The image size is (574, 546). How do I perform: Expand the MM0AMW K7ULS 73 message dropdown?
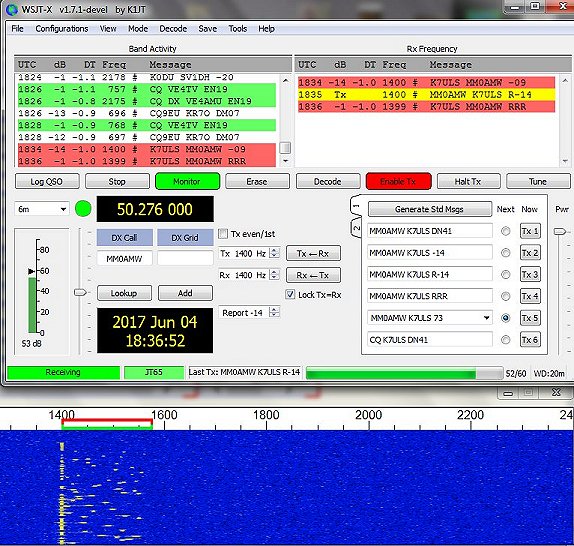[x=486, y=318]
